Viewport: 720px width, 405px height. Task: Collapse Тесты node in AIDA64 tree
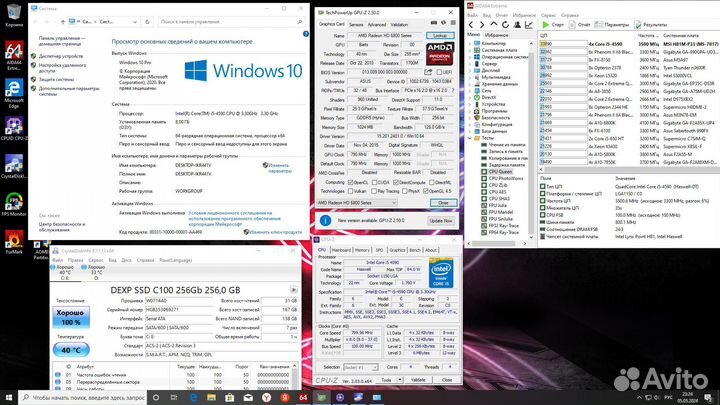[x=470, y=138]
